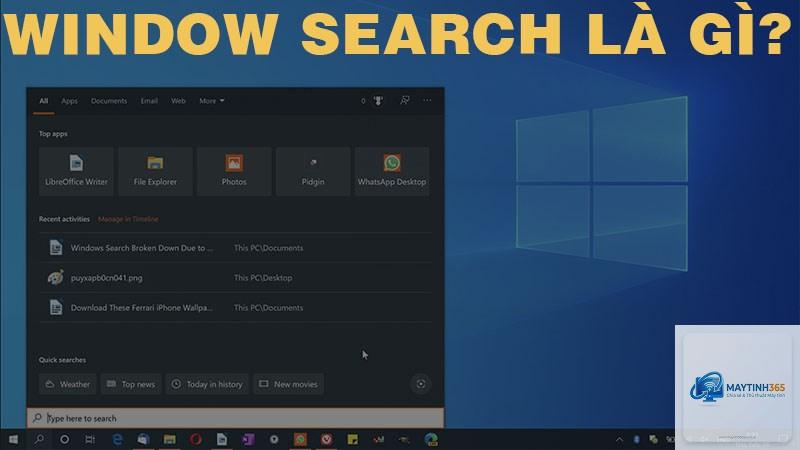This screenshot has height=450, width=800.
Task: Click the MAYTINH365 logo thumbnail
Action: (x=737, y=388)
